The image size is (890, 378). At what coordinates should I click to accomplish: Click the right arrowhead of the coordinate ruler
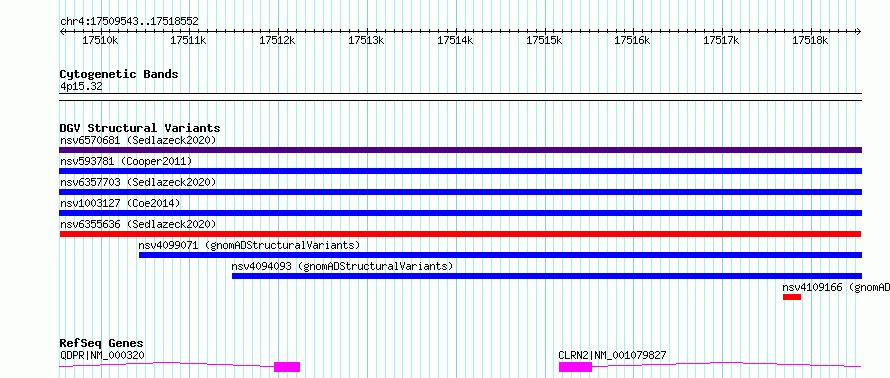(859, 32)
